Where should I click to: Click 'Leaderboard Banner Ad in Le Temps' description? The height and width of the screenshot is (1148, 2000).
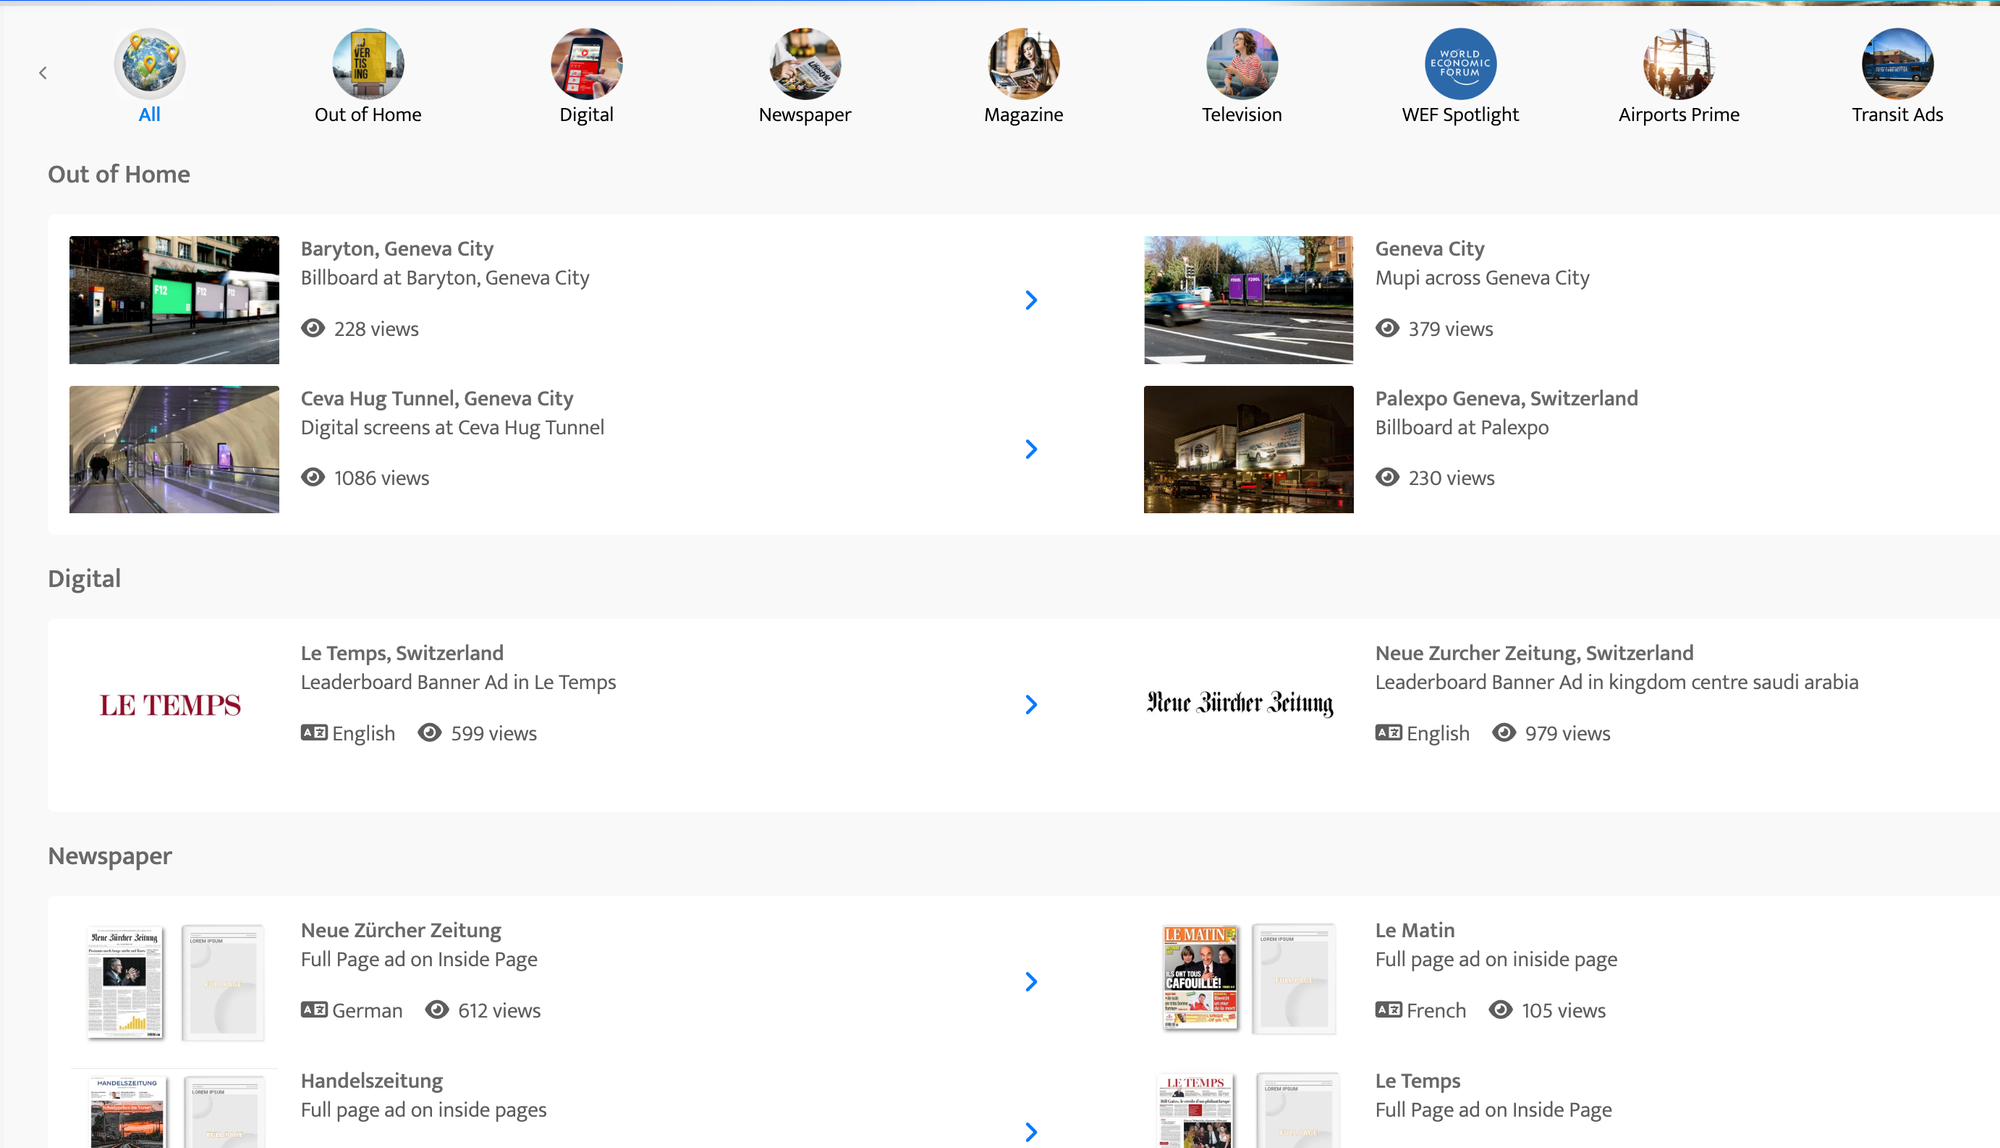(458, 682)
